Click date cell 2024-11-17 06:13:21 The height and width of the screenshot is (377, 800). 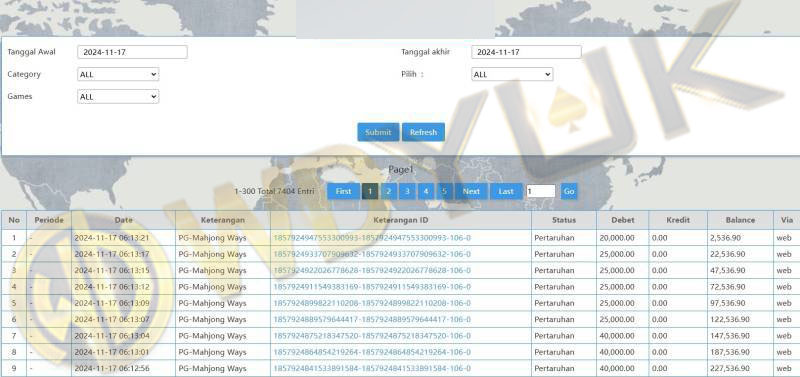pos(112,238)
